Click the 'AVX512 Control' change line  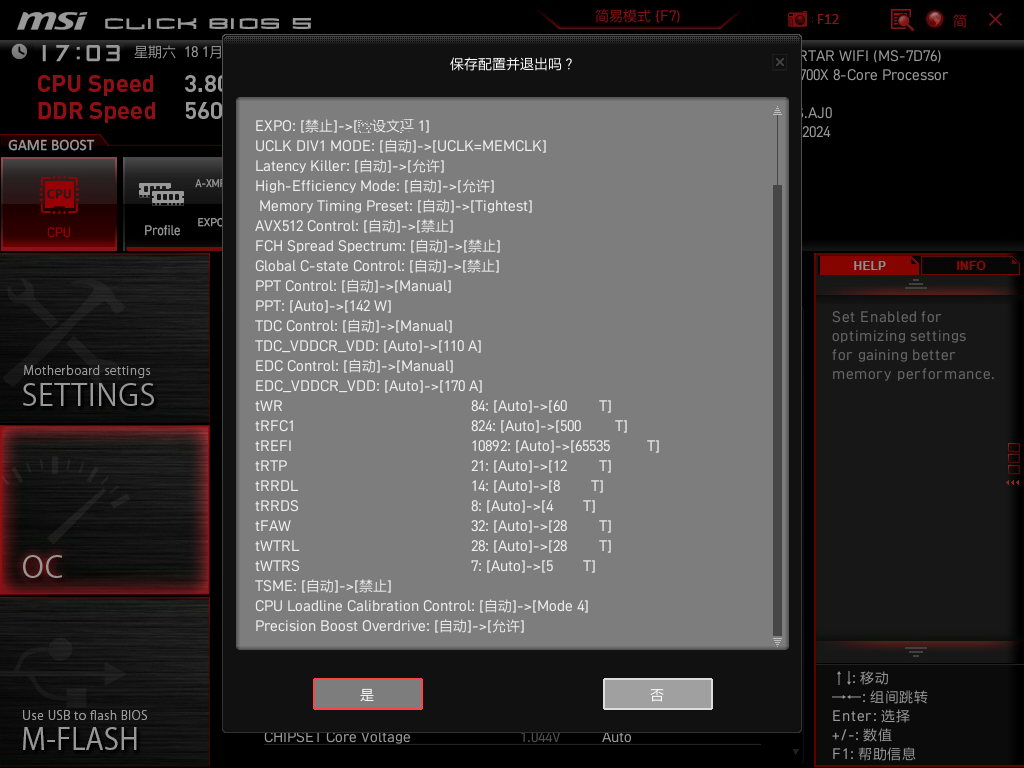point(354,226)
